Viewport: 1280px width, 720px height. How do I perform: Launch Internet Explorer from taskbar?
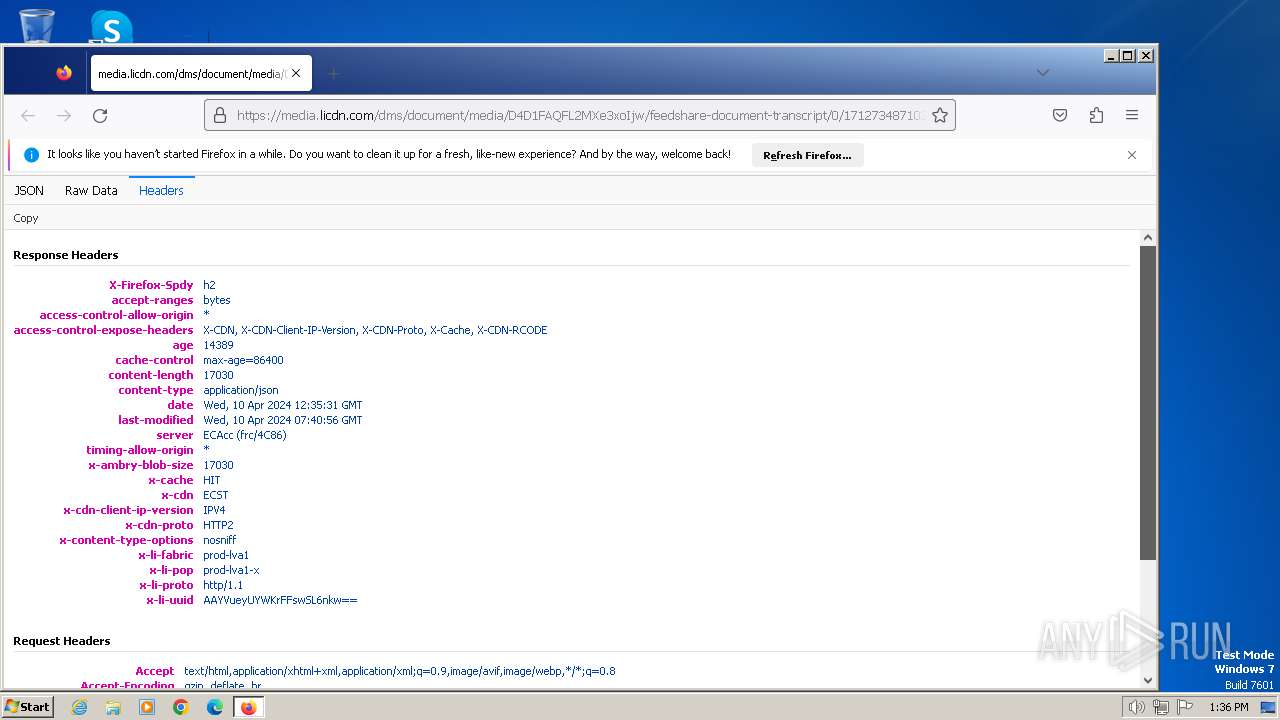point(79,707)
